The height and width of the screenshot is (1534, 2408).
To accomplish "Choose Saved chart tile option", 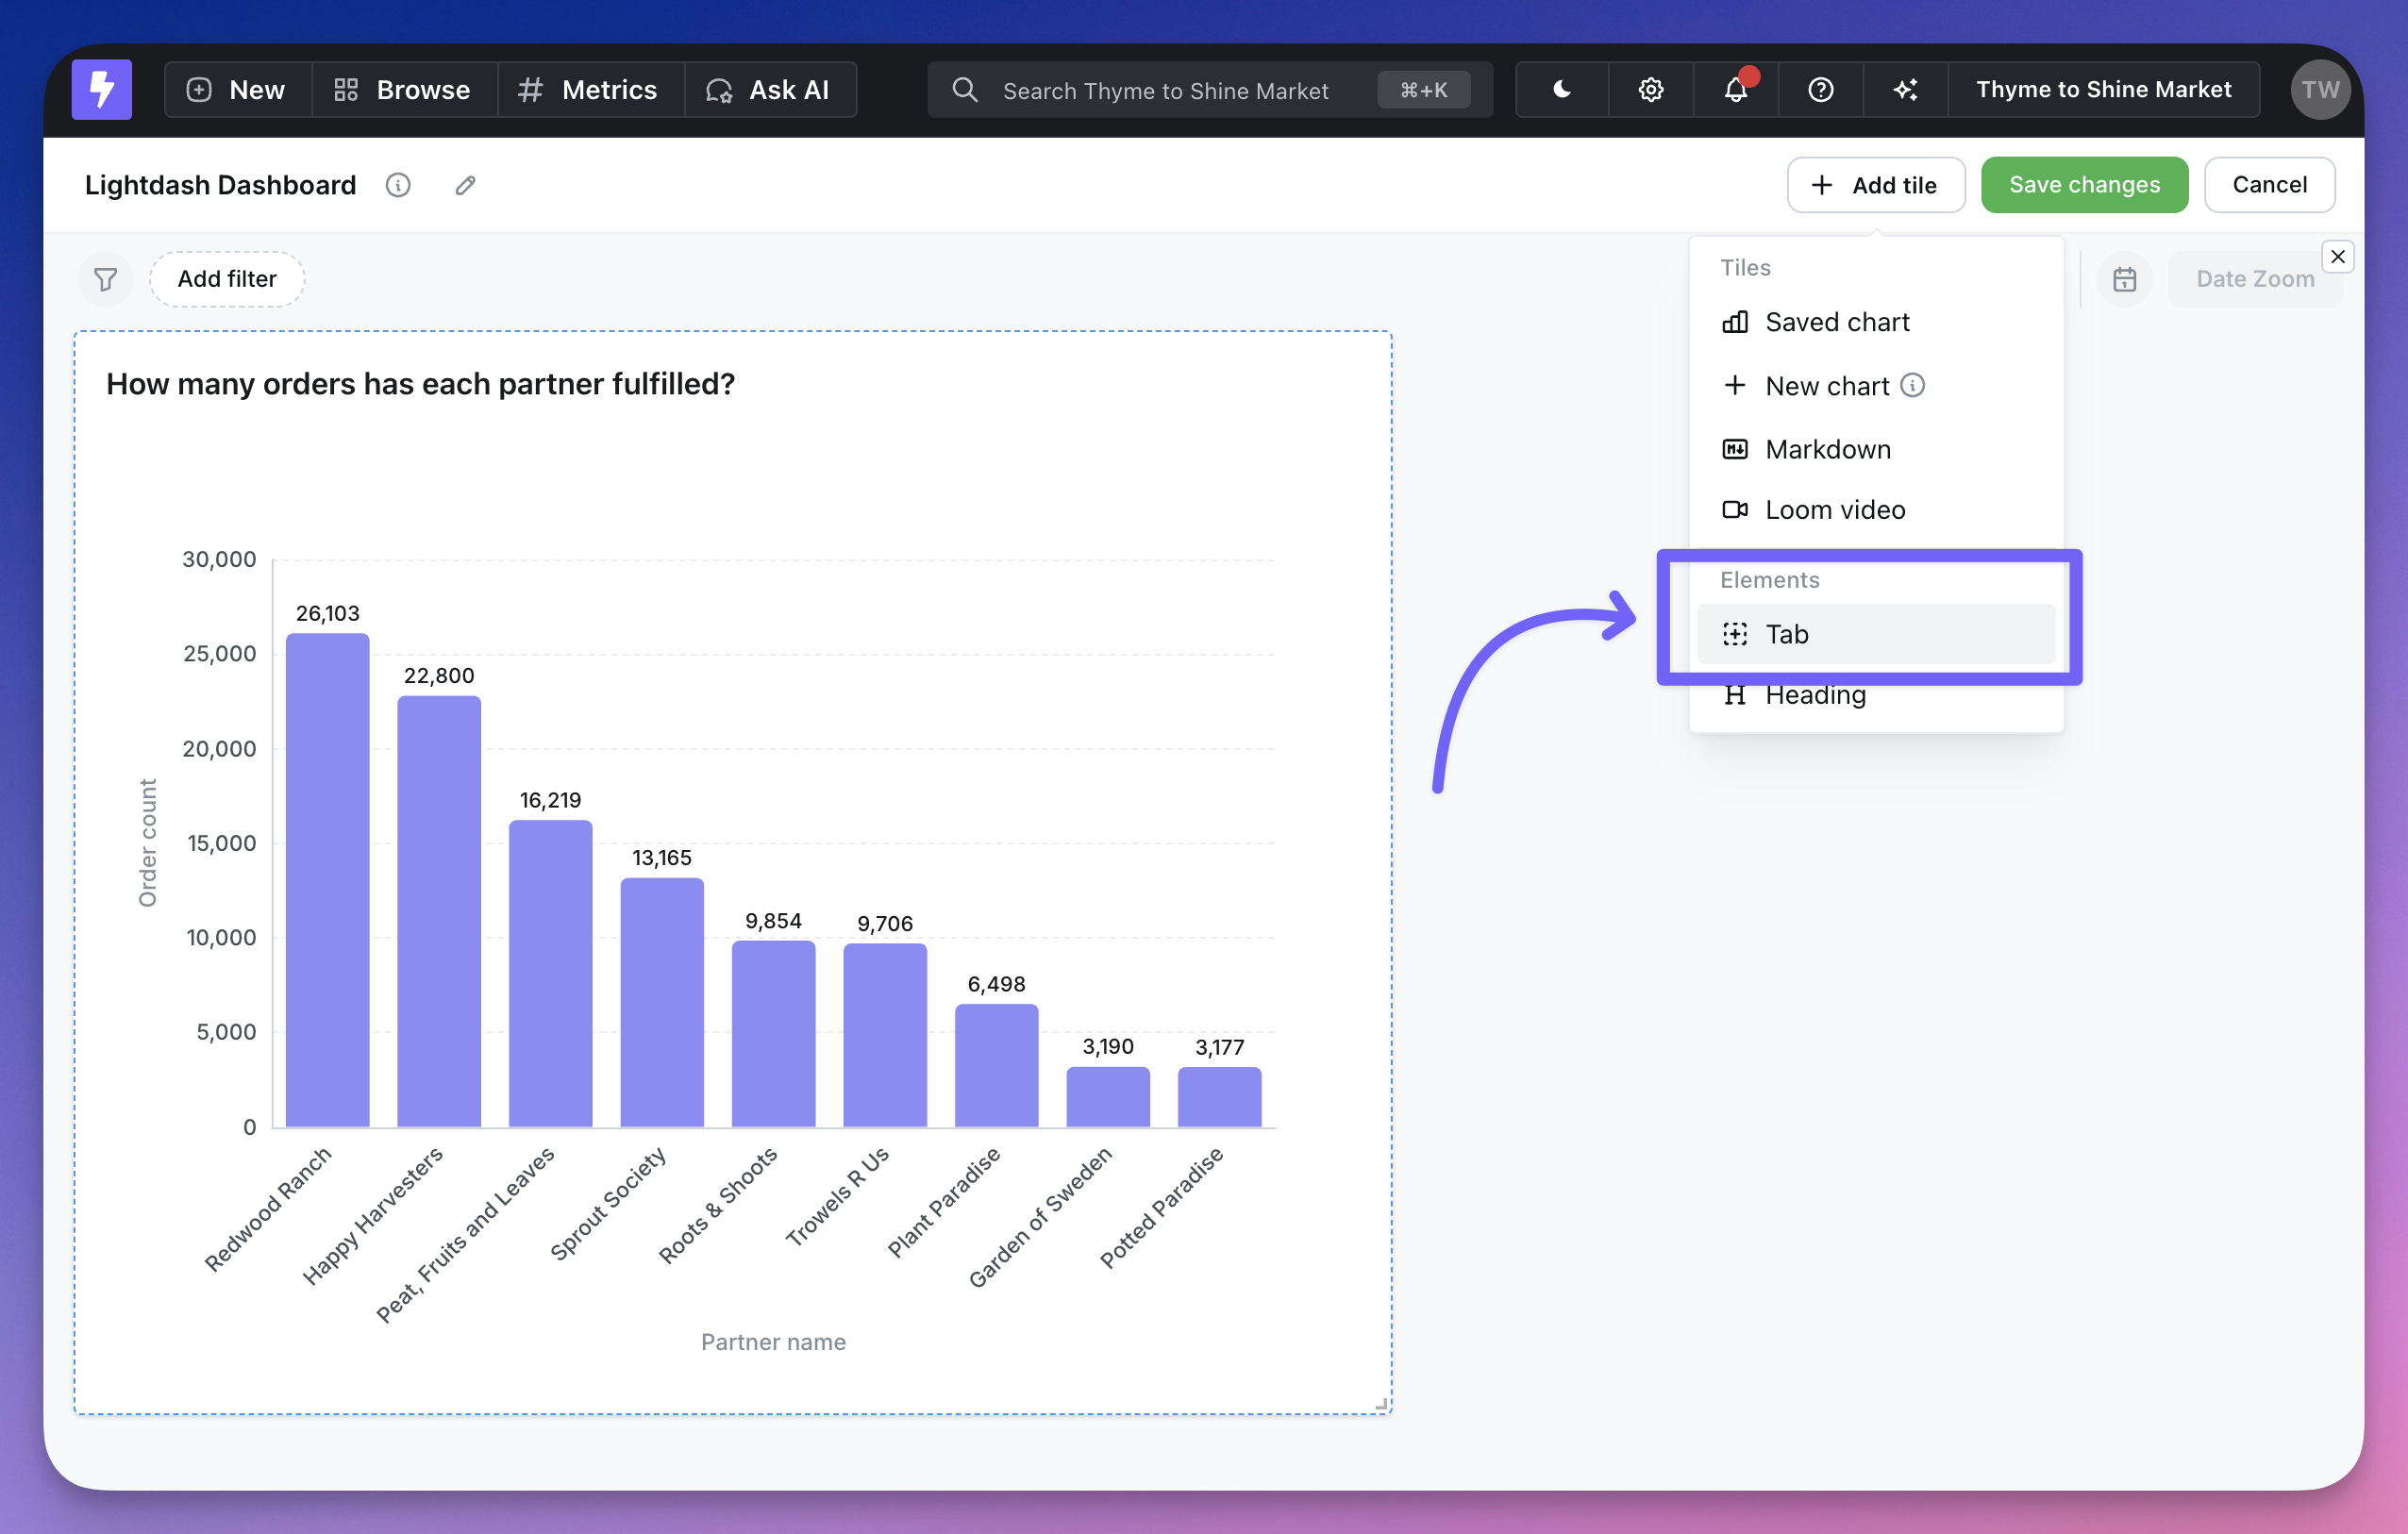I will tap(1836, 322).
